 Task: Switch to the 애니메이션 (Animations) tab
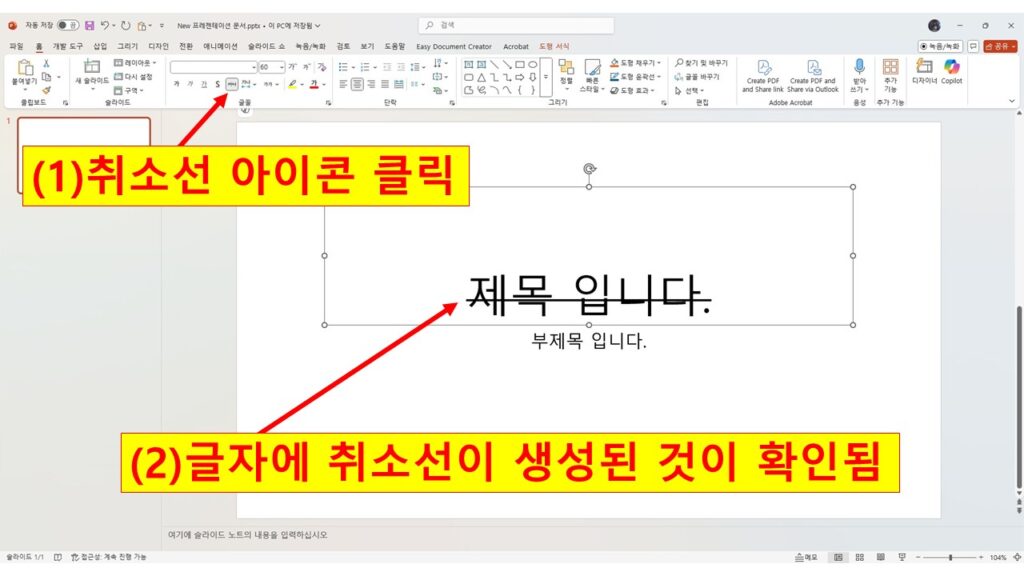pos(220,46)
